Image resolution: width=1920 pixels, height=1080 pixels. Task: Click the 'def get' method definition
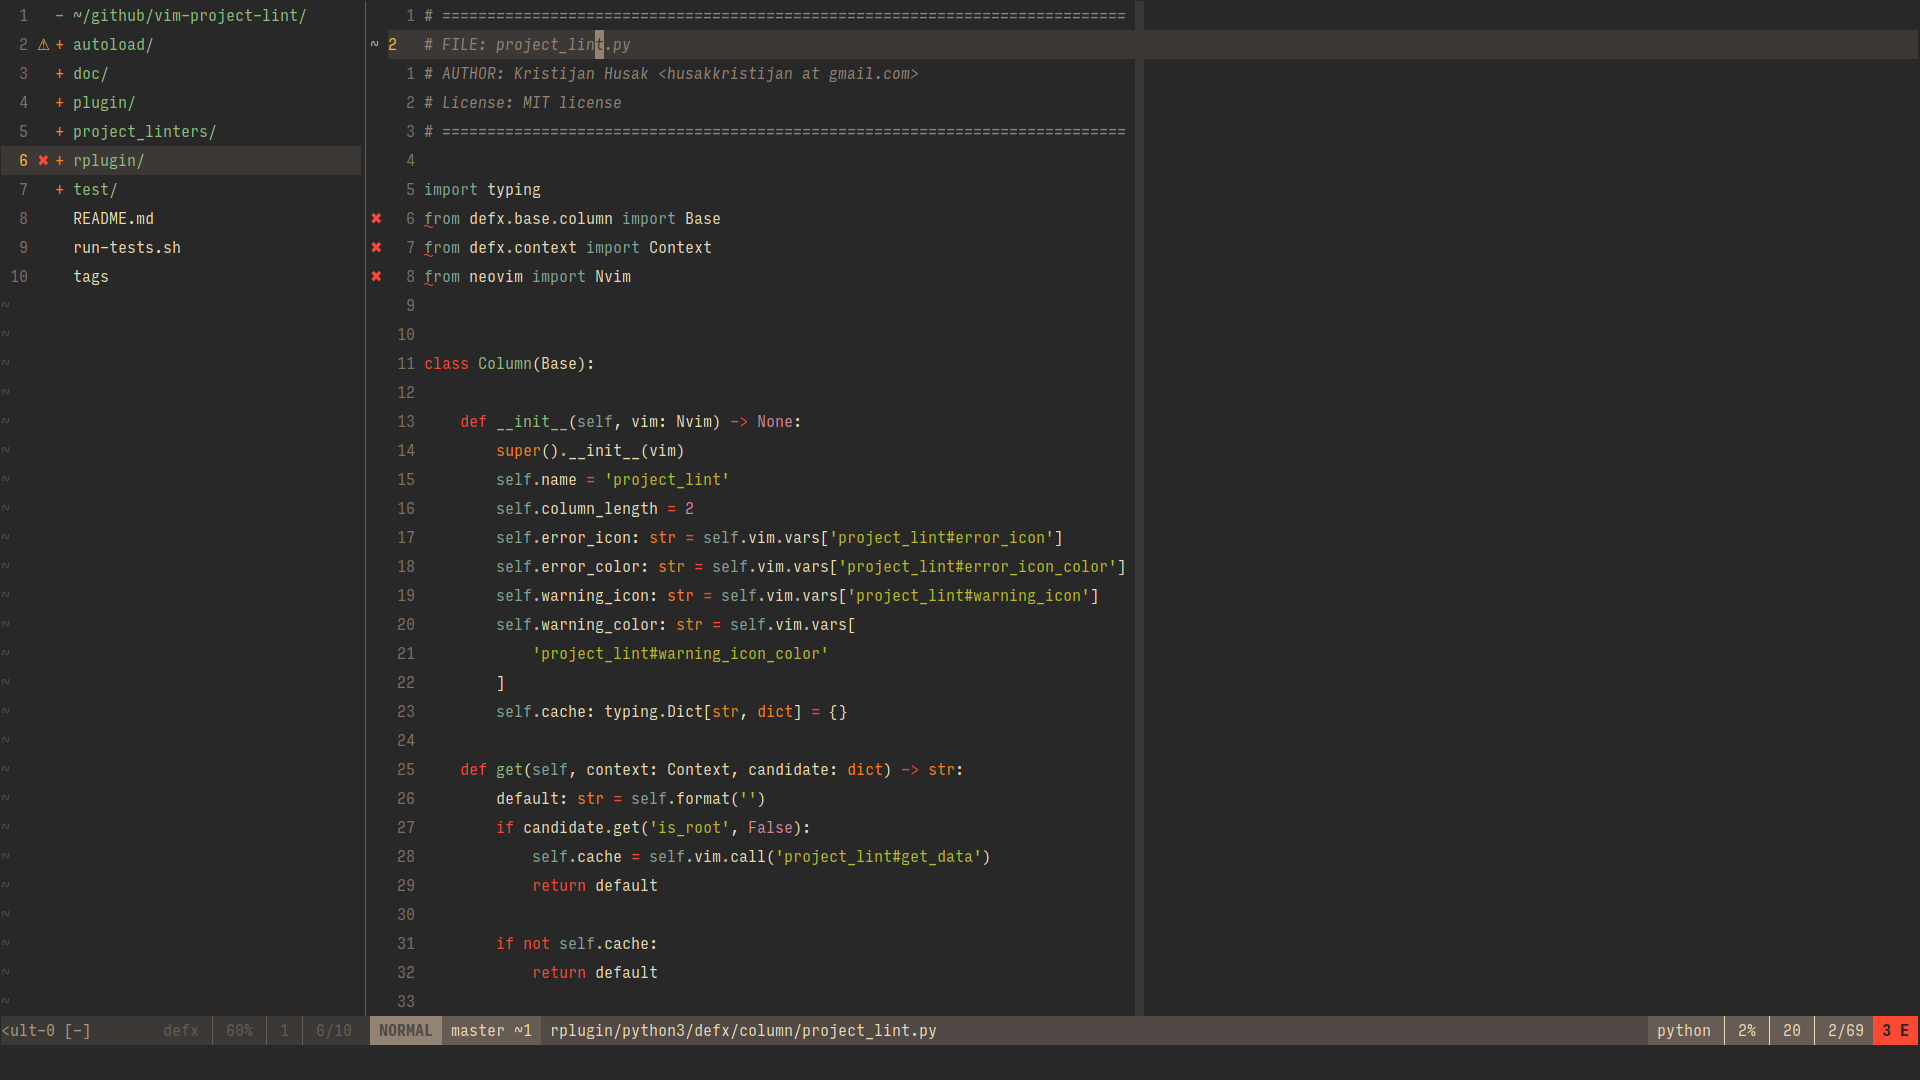click(x=711, y=770)
